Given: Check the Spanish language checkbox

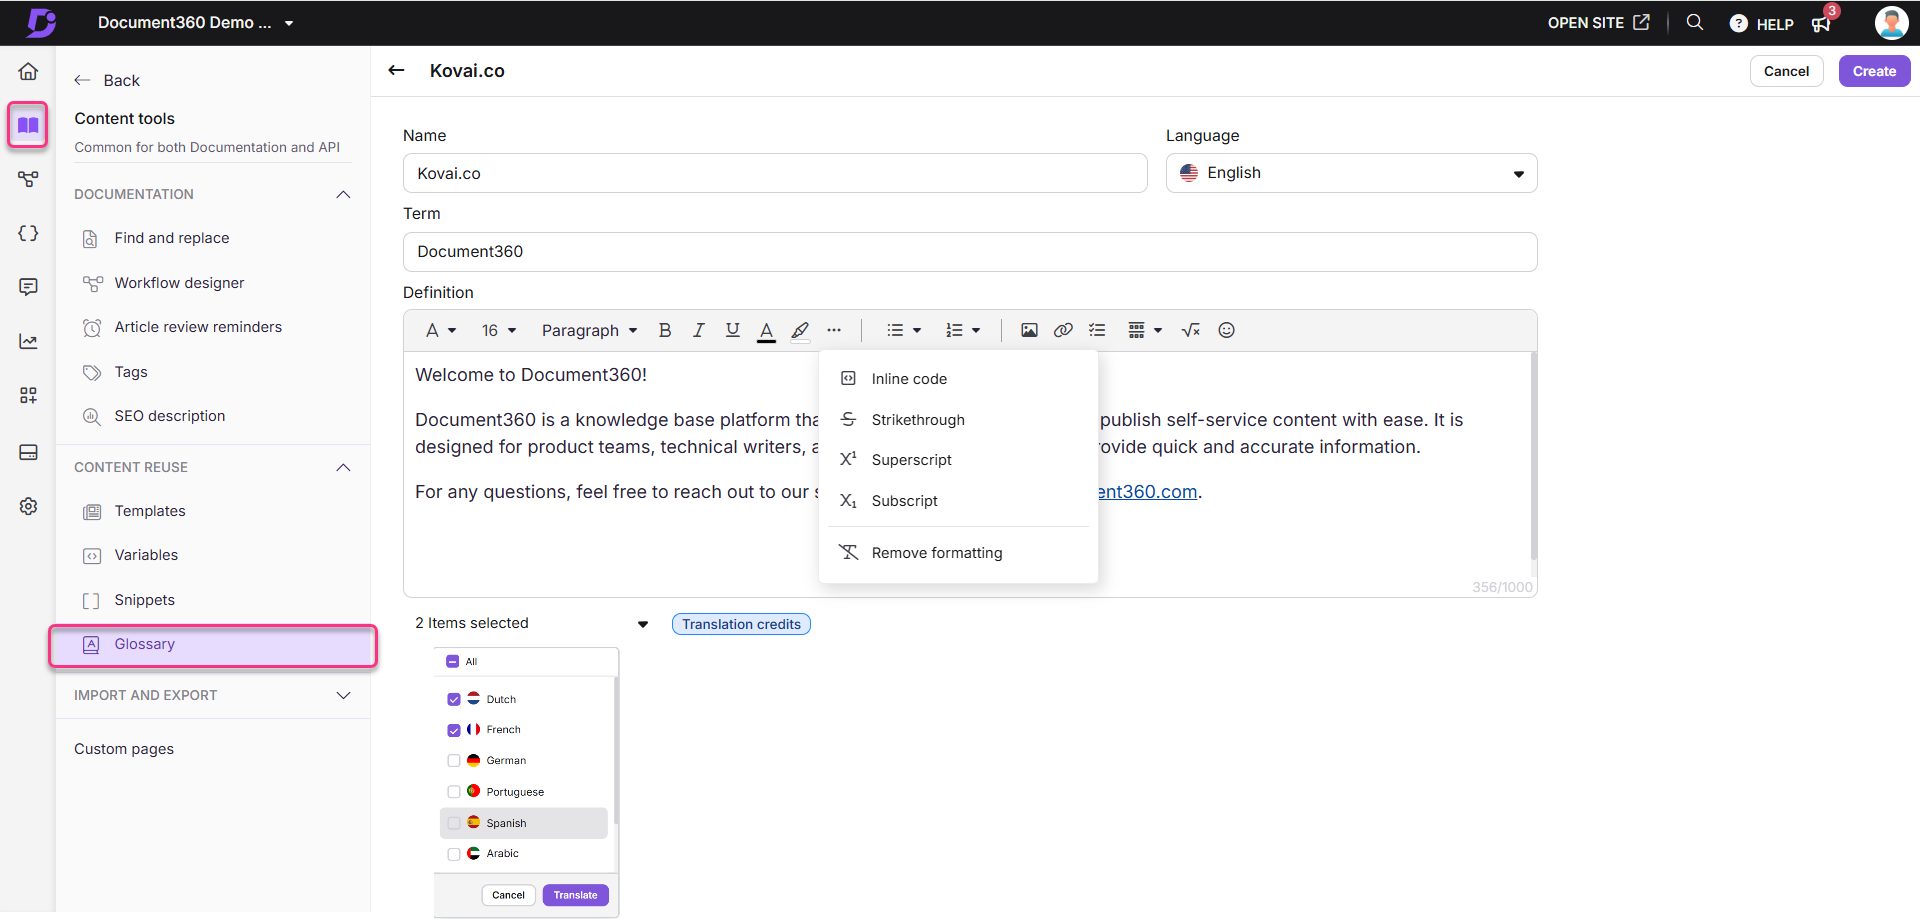Looking at the screenshot, I should (454, 823).
